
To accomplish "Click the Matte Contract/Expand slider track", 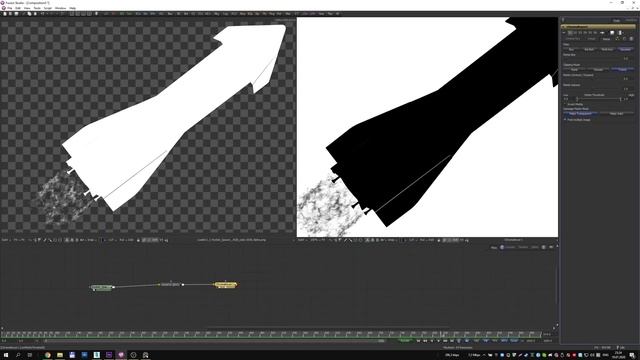I will tap(593, 79).
